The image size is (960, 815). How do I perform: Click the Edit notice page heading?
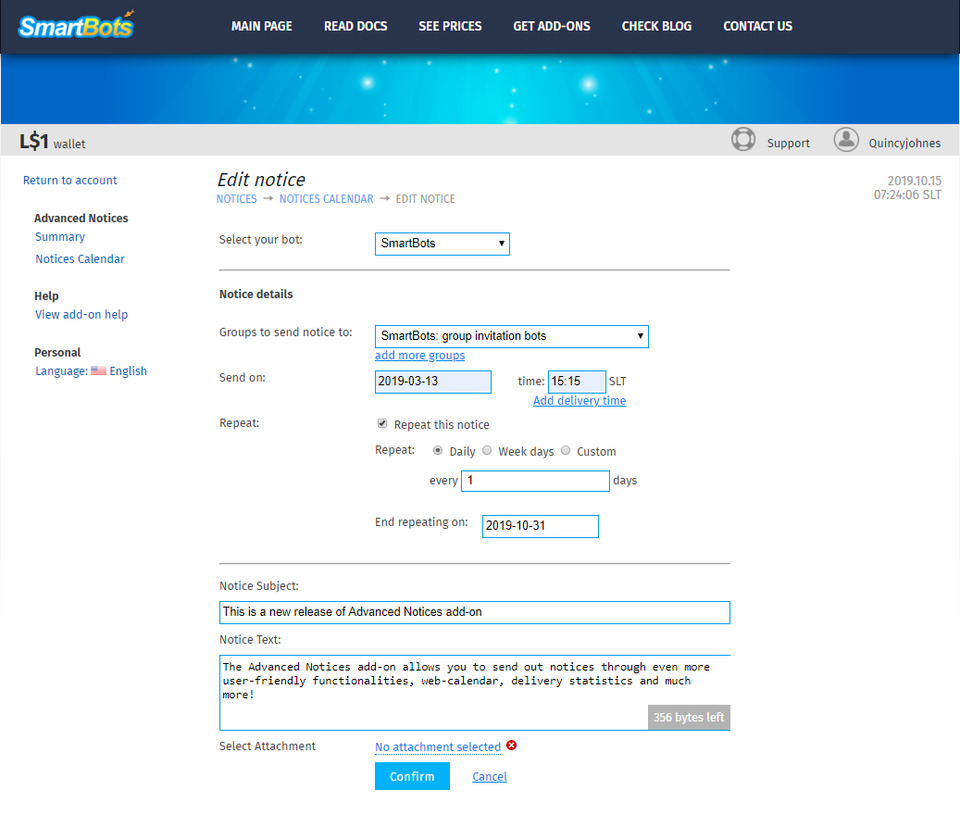click(x=261, y=179)
